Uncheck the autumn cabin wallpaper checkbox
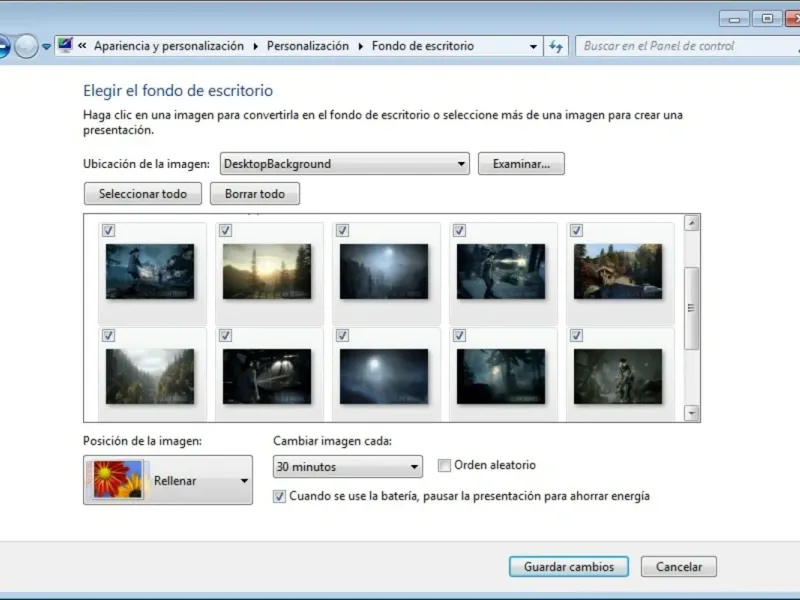Viewport: 800px width, 600px height. coord(577,231)
